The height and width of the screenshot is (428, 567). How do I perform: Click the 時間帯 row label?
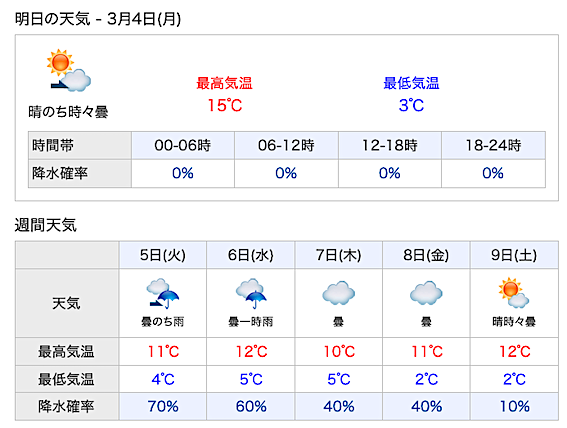tap(53, 145)
